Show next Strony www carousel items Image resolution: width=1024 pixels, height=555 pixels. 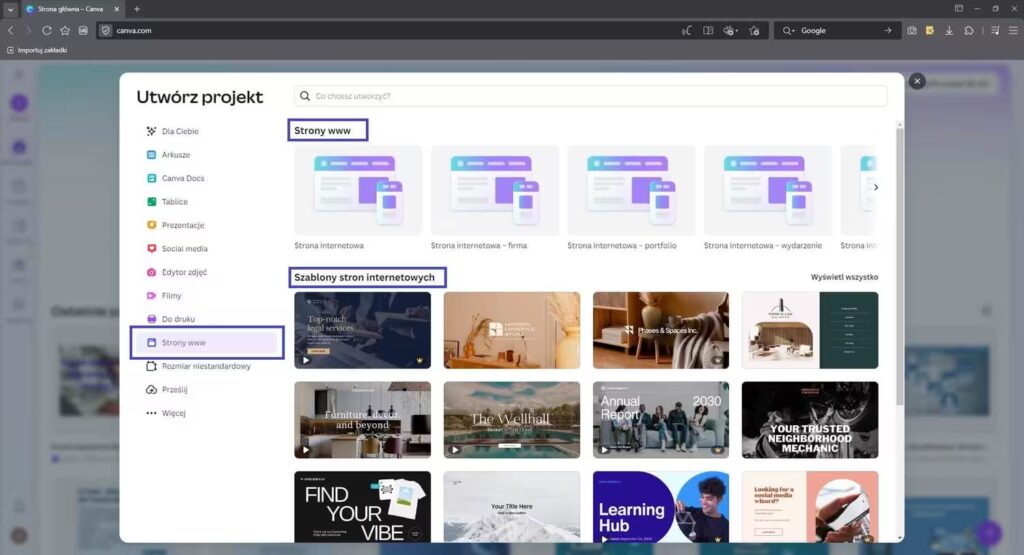[x=876, y=187]
